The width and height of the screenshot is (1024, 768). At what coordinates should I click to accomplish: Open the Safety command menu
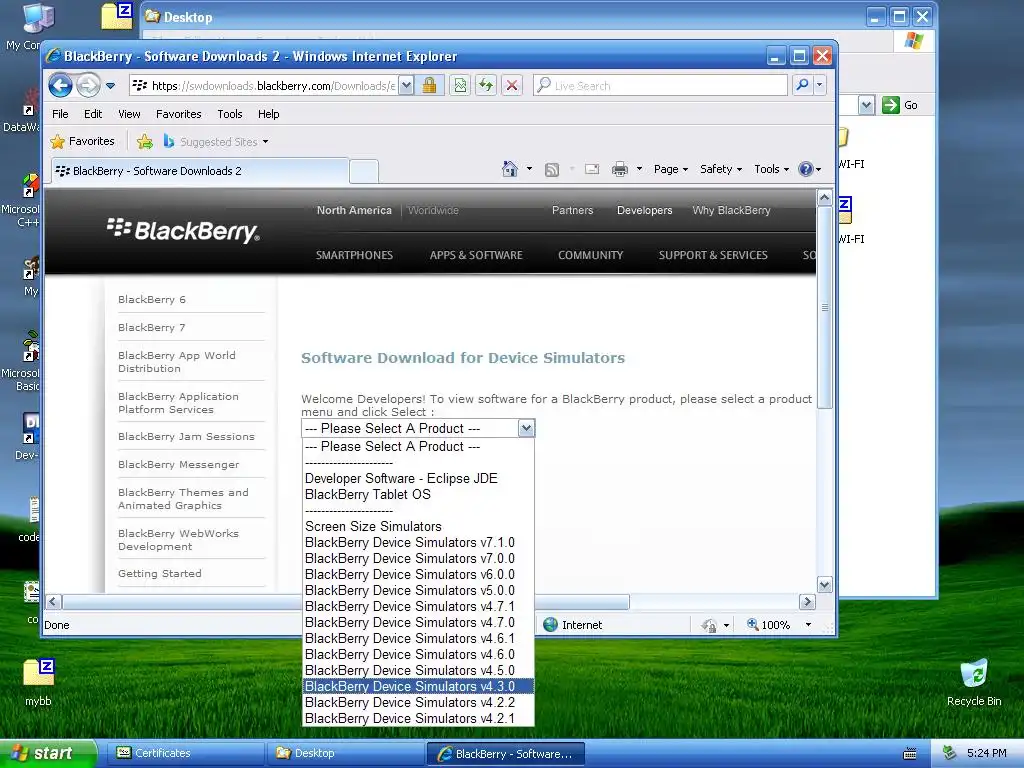(x=721, y=169)
